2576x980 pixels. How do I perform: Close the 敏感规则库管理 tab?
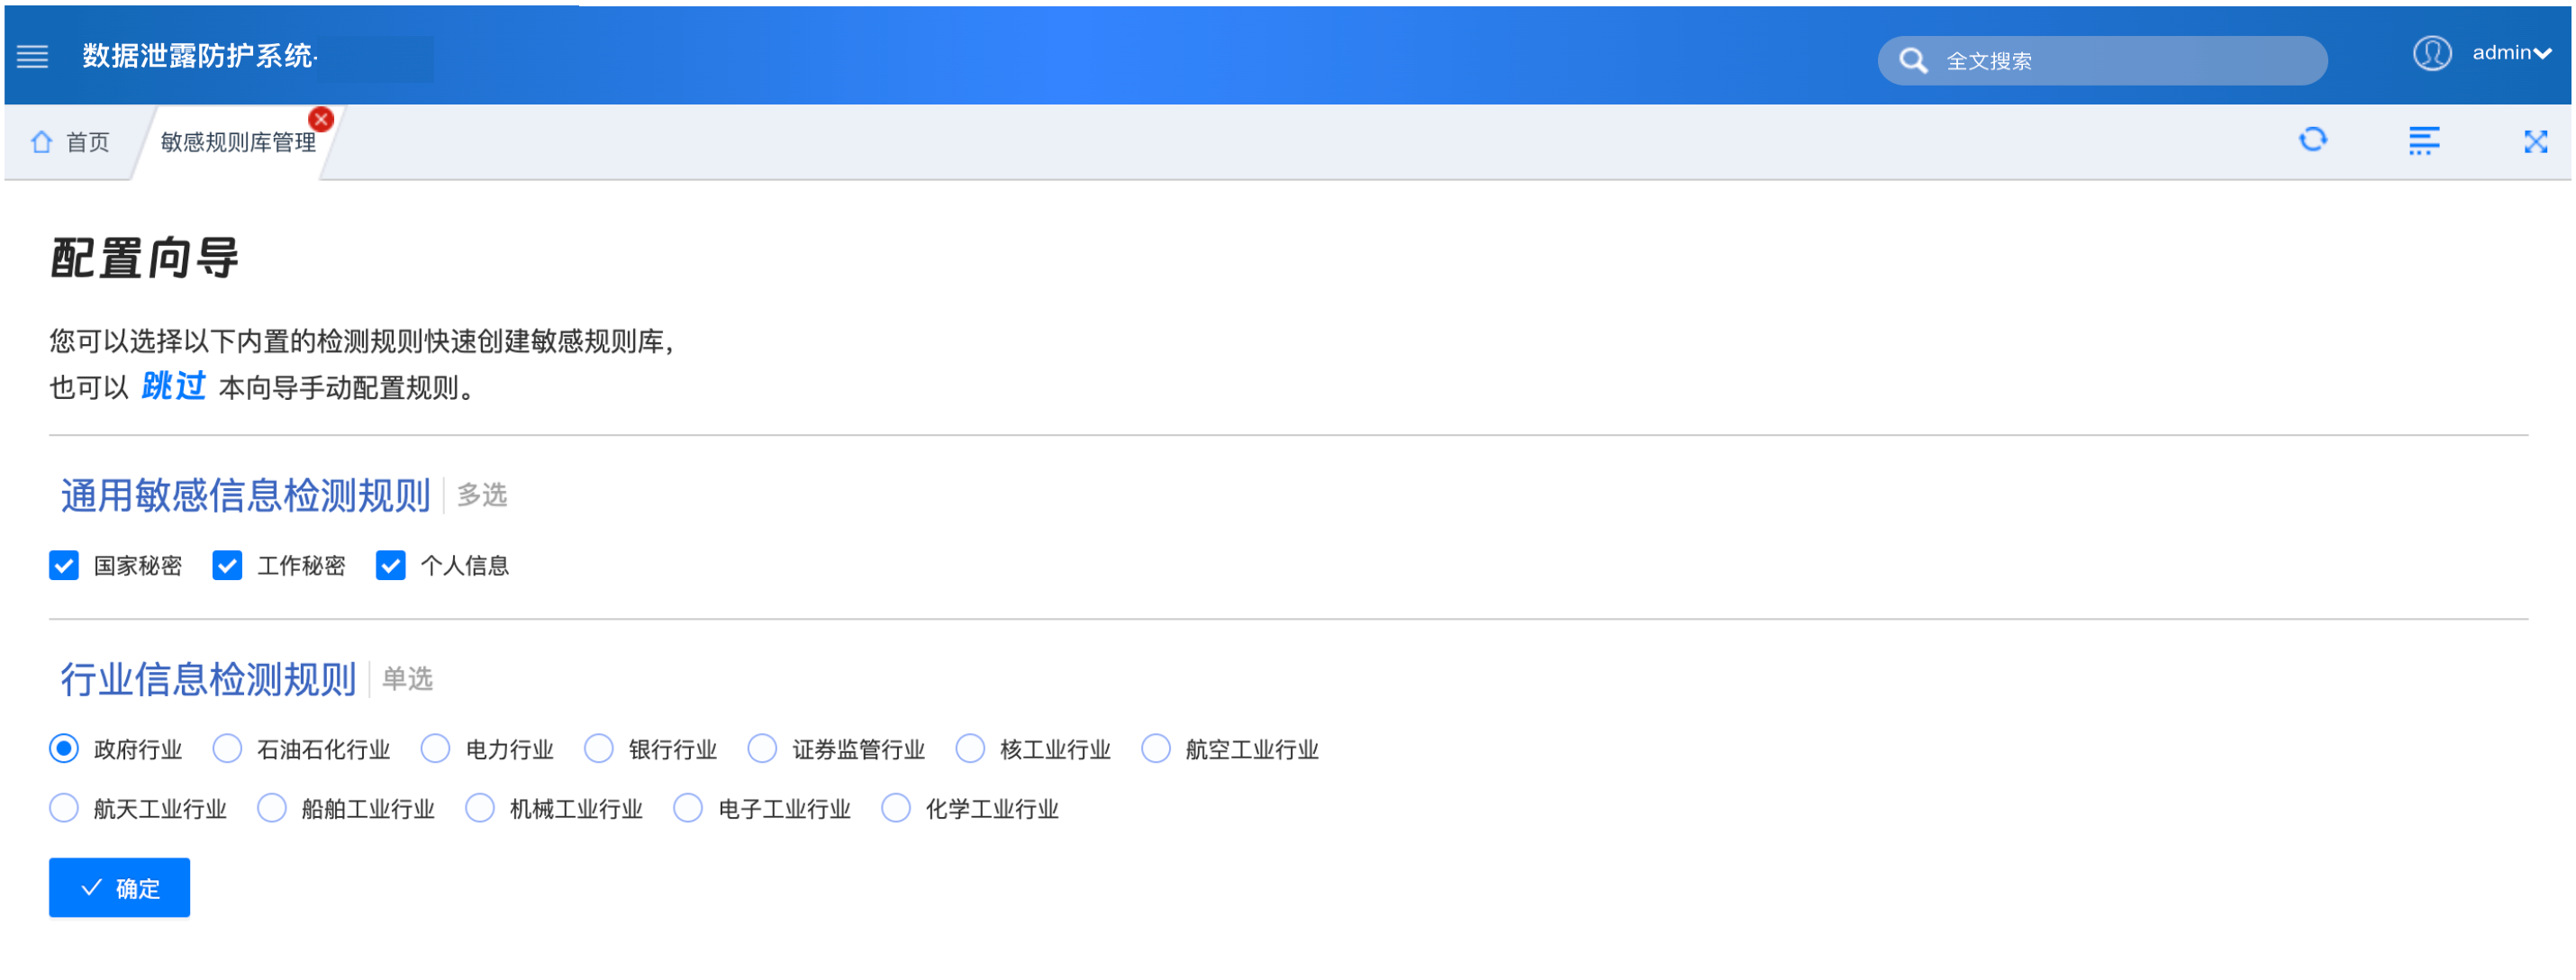pyautogui.click(x=320, y=119)
